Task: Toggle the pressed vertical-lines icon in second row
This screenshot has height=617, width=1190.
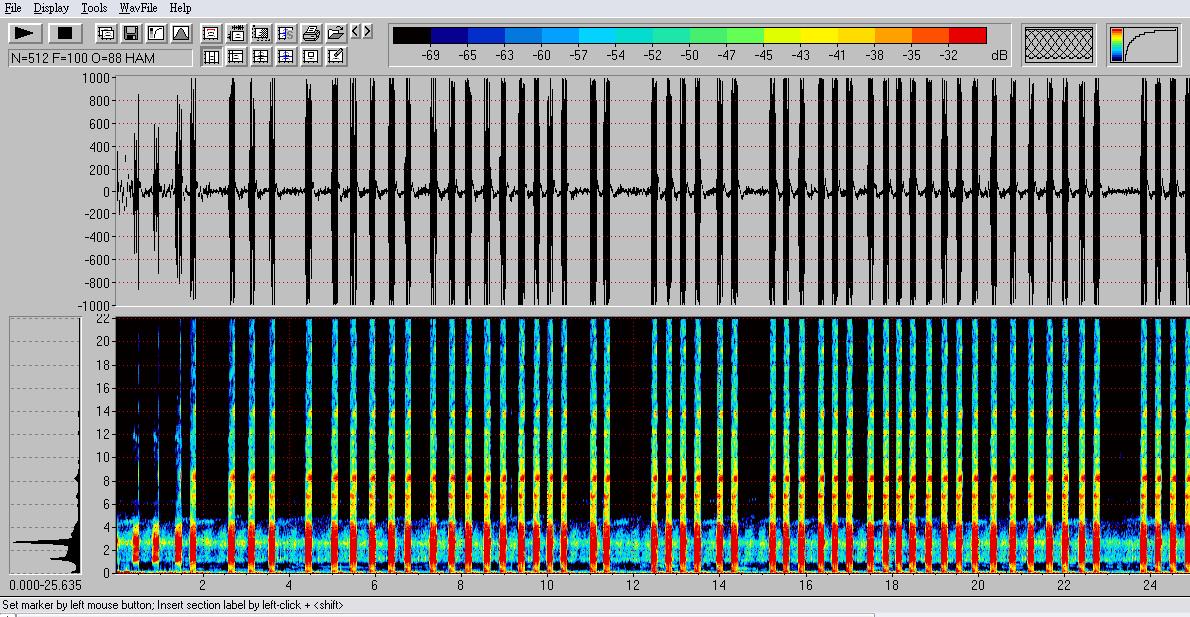Action: [x=211, y=57]
